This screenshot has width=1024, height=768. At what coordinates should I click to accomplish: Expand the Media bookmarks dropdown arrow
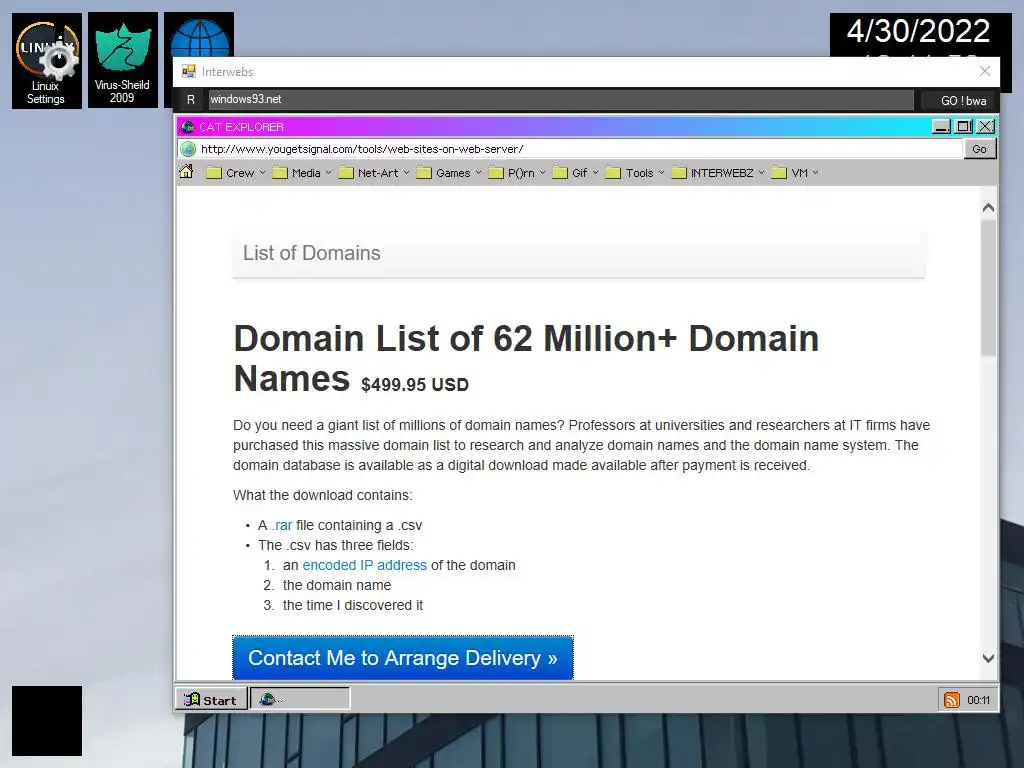pos(328,173)
